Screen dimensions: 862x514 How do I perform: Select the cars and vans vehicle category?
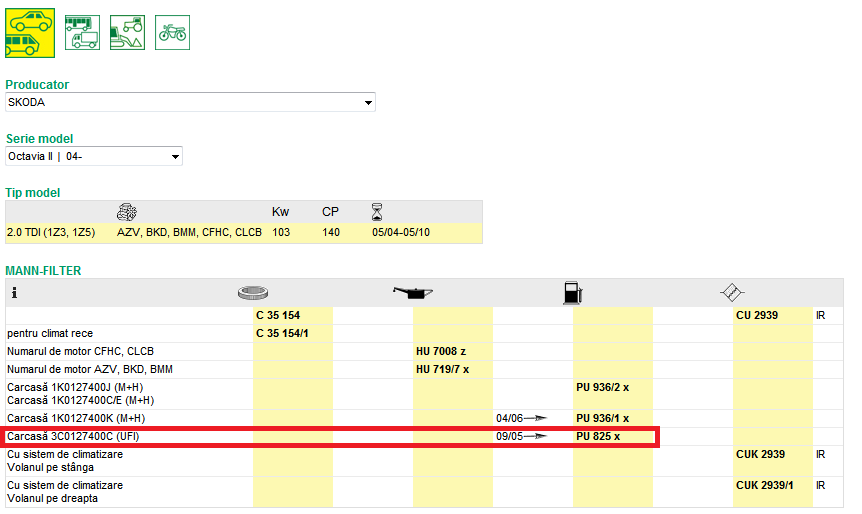pos(30,33)
